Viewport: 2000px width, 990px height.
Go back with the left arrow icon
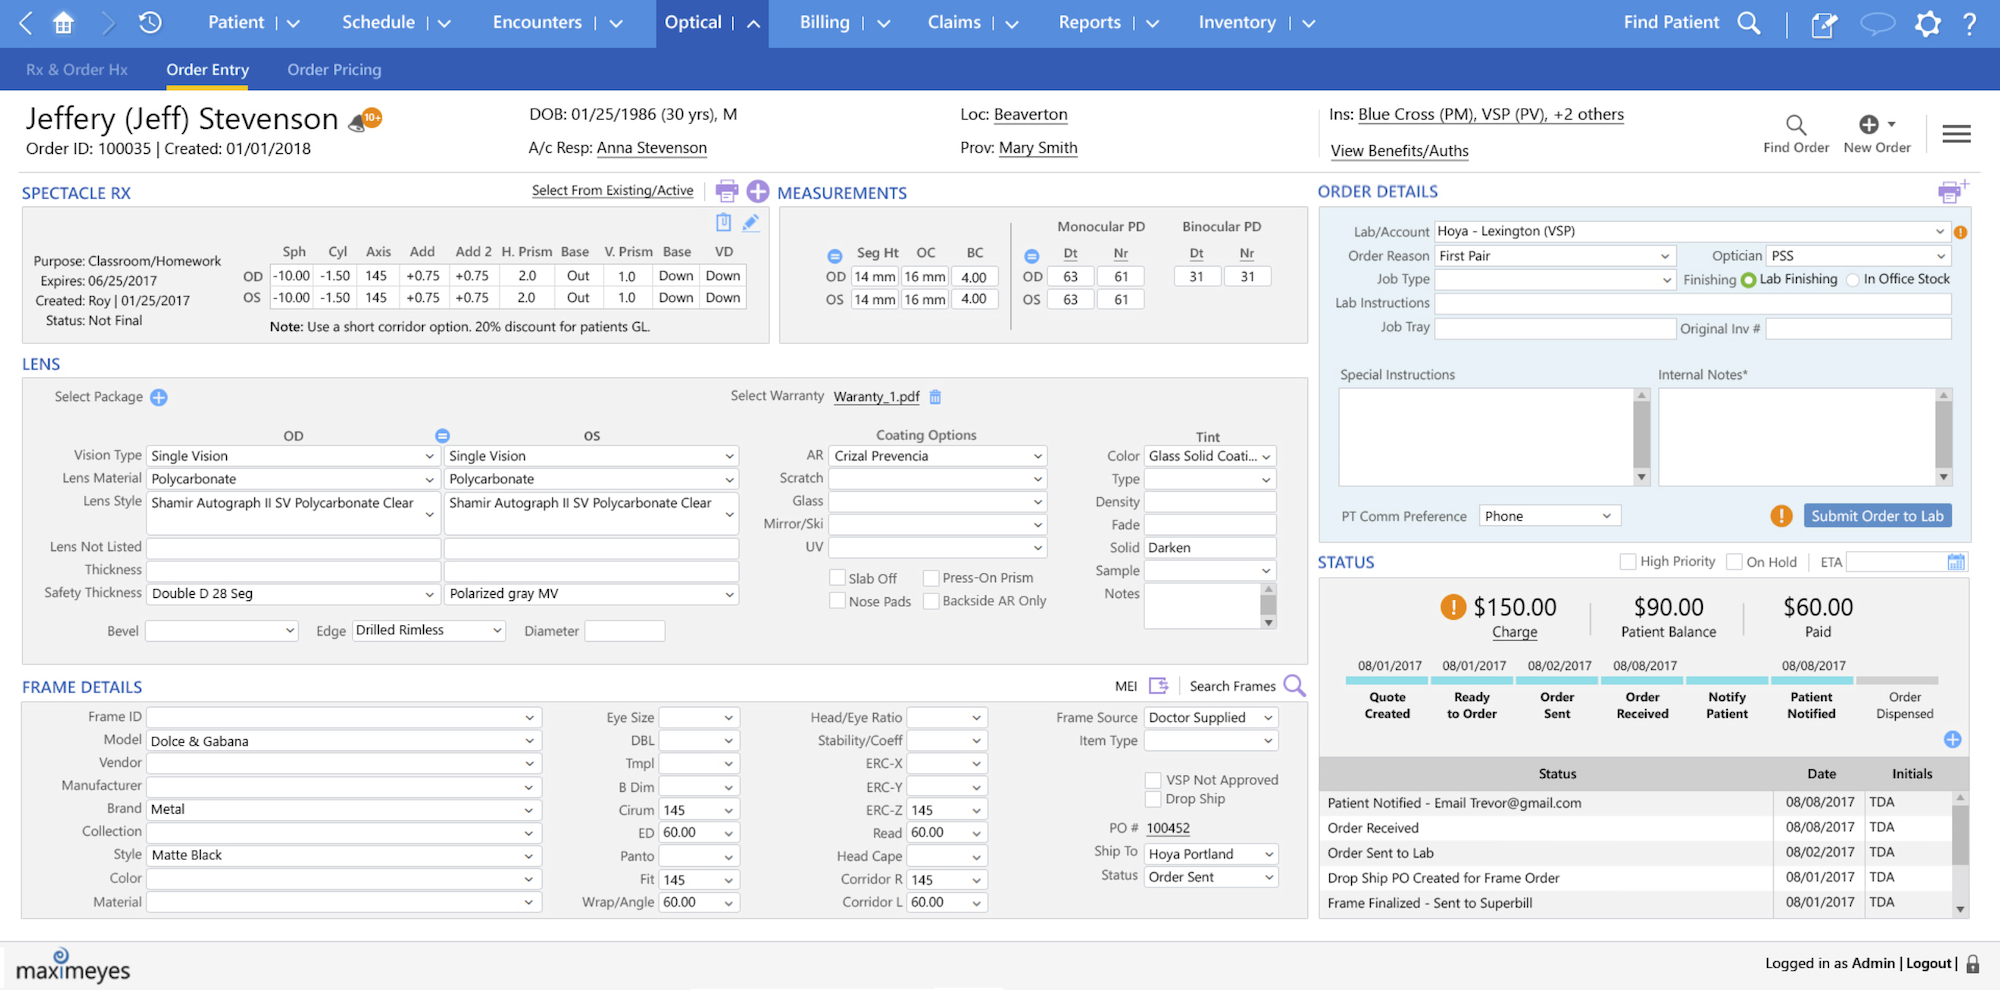(26, 22)
